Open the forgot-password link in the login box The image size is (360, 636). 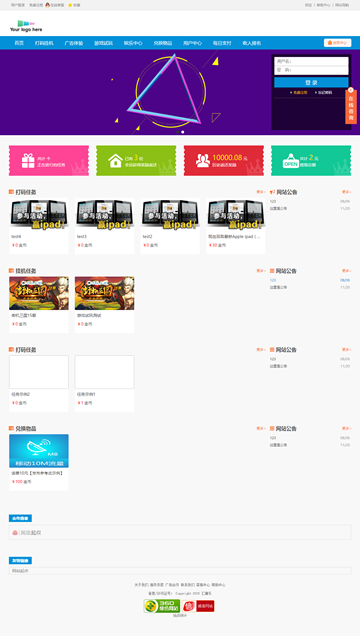[324, 92]
